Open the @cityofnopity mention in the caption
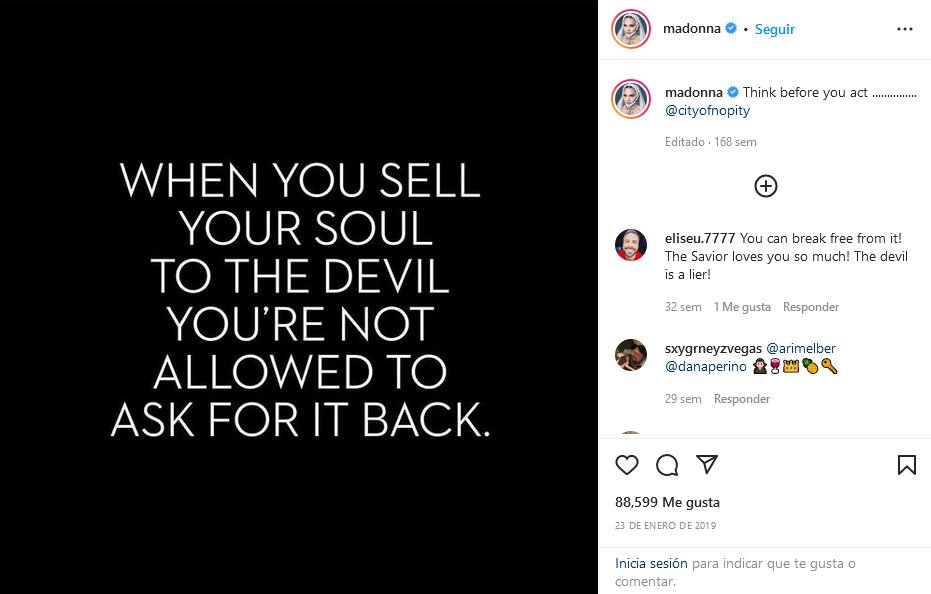Viewport: 931px width, 594px height. 707,111
